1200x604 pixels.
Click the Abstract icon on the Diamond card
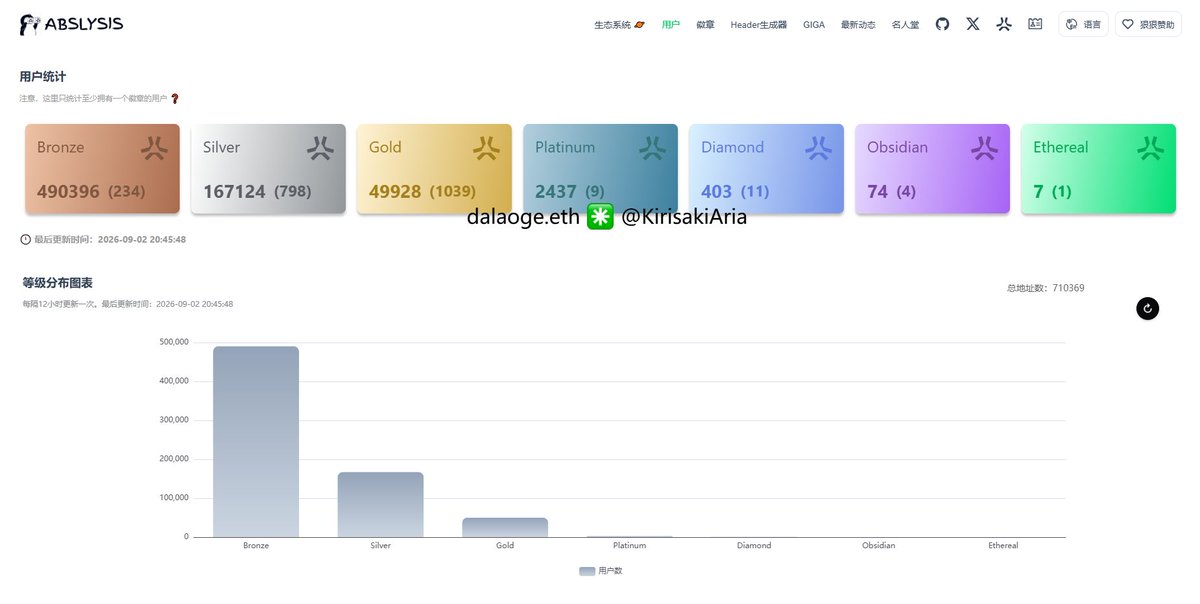(818, 148)
